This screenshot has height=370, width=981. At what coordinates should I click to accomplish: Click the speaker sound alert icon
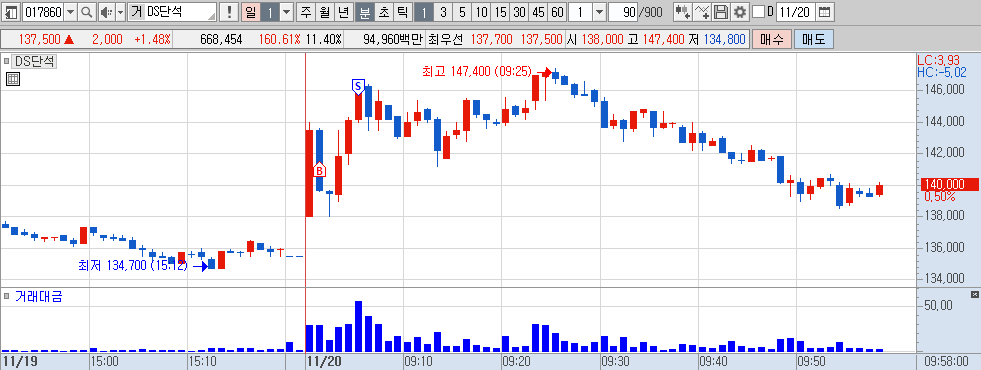tap(106, 12)
